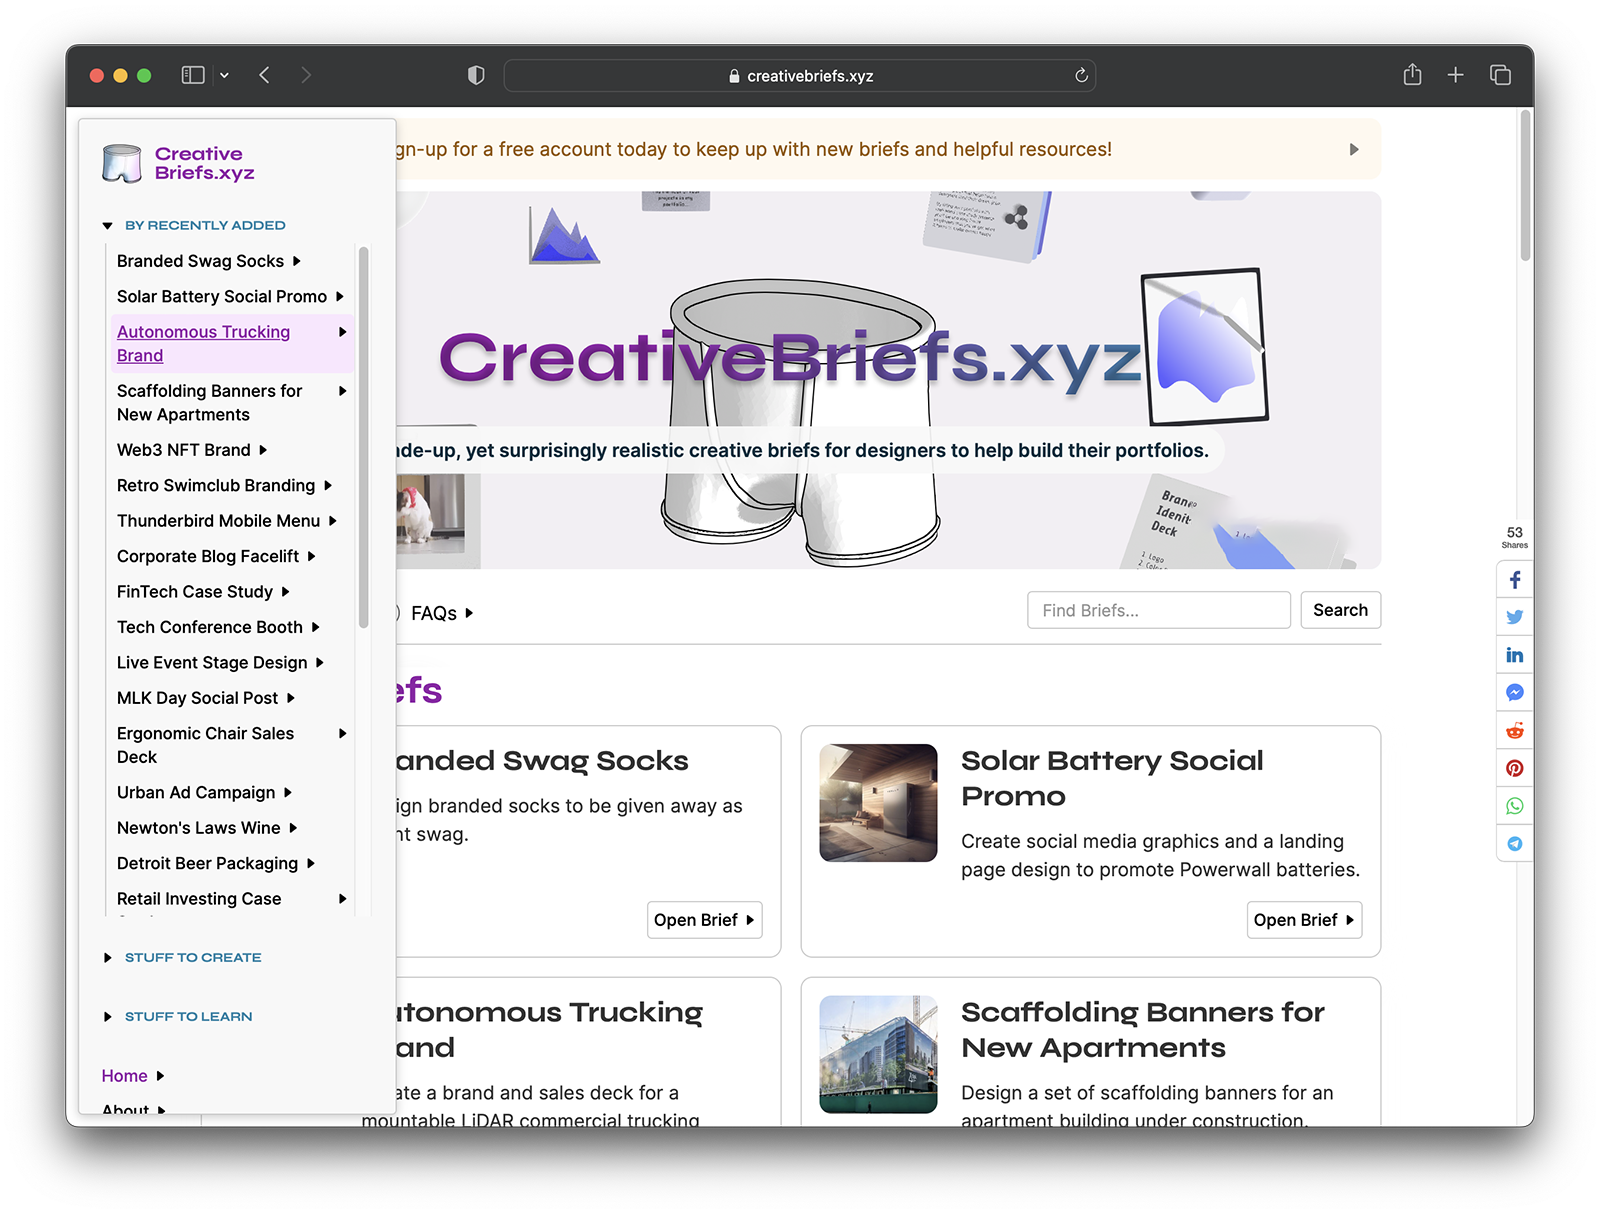The height and width of the screenshot is (1214, 1600).
Task: Click the Solar Battery Social Promo thumbnail
Action: (x=878, y=803)
